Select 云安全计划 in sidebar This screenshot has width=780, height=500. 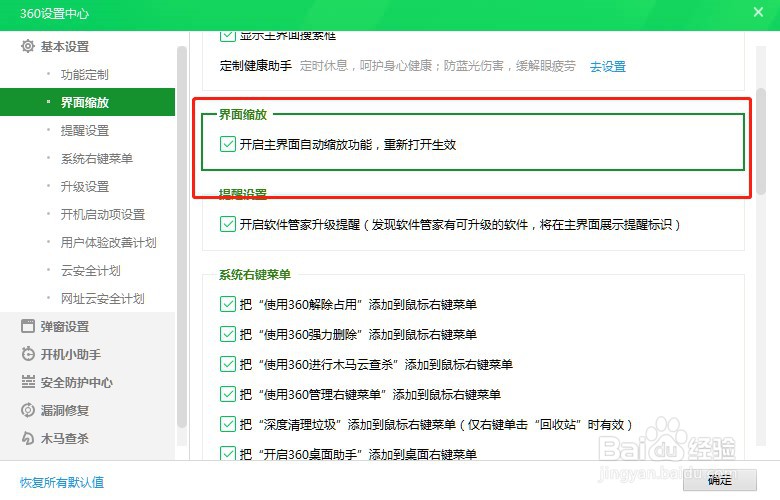[x=91, y=271]
